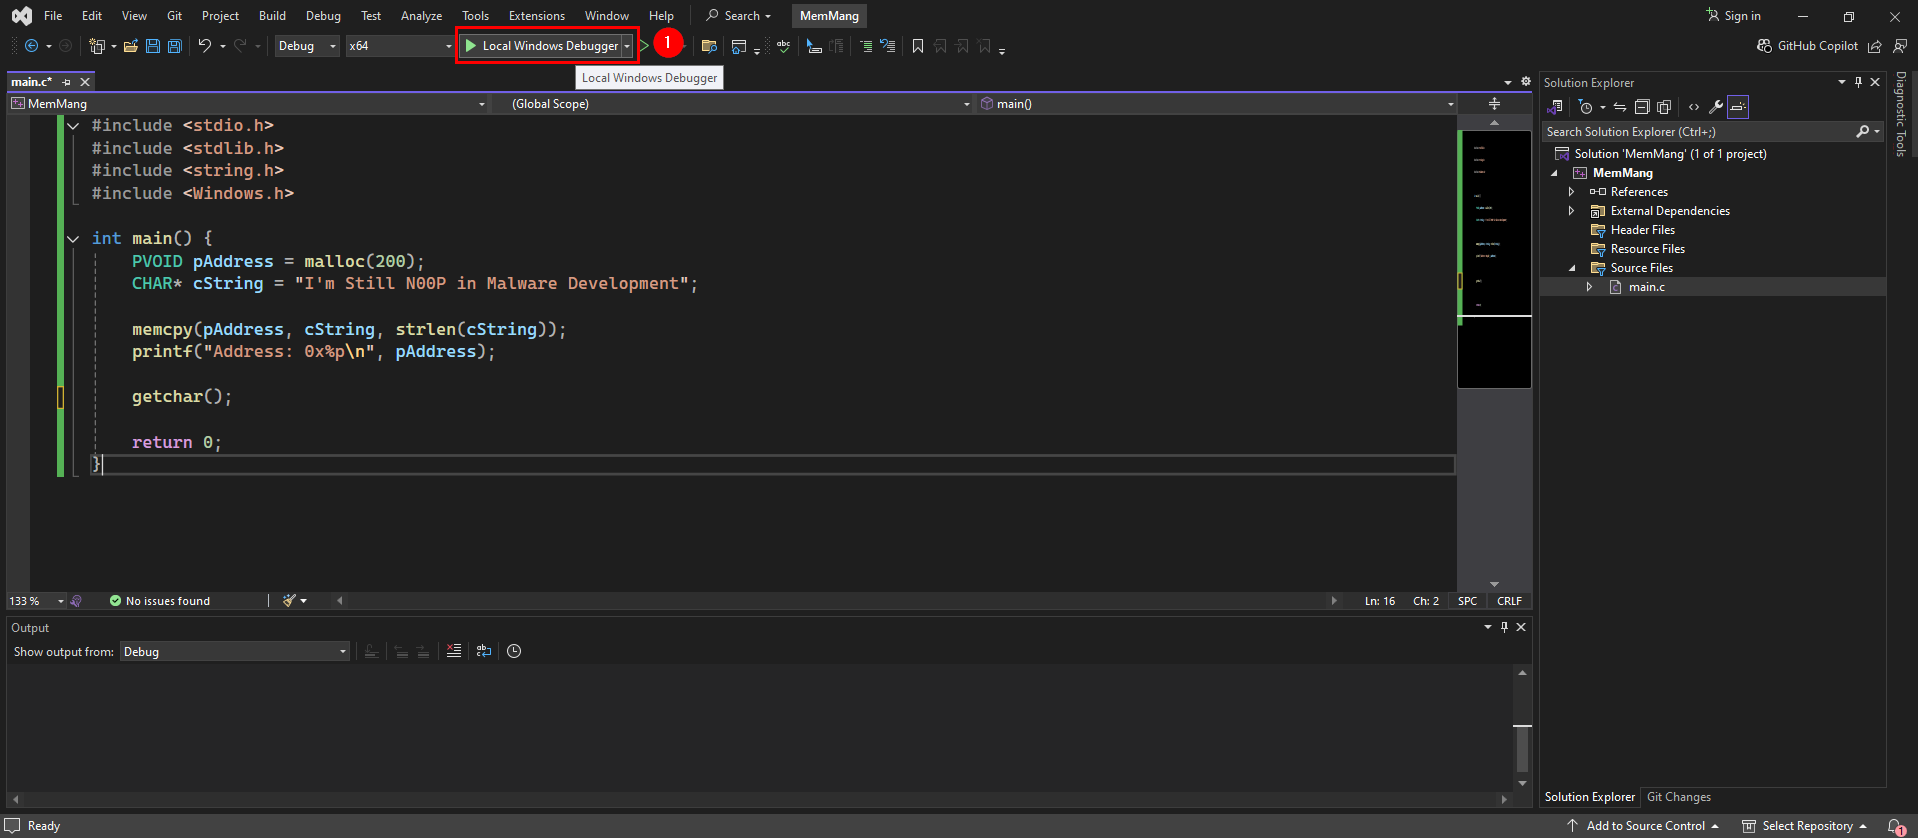The height and width of the screenshot is (838, 1918).
Task: Click the GitHub Copilot icon
Action: click(x=1764, y=46)
